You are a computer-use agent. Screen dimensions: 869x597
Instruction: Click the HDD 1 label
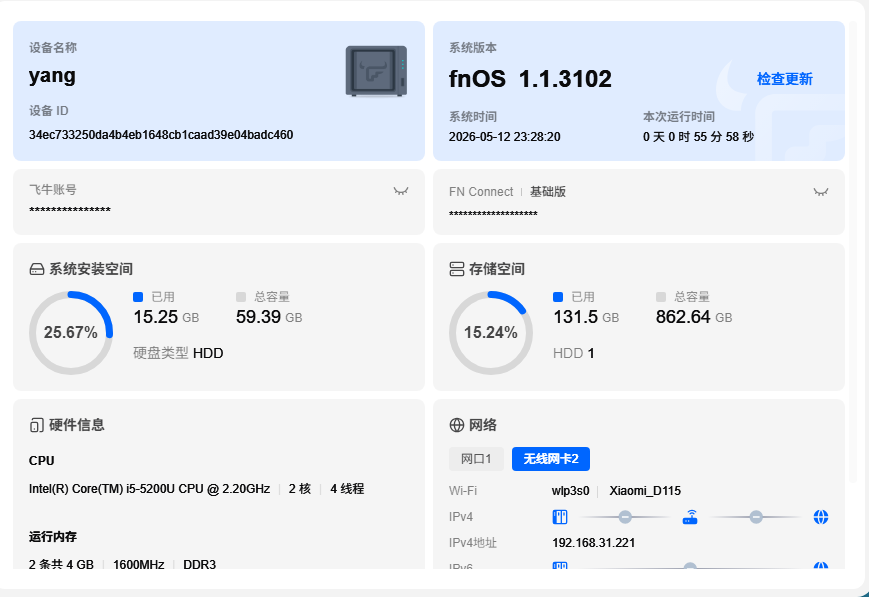[x=574, y=353]
